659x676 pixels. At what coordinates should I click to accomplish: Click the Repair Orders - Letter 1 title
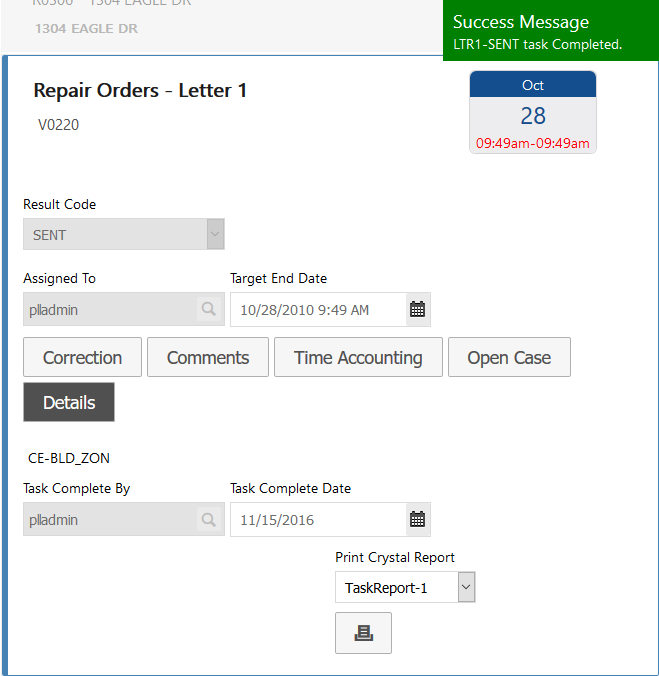click(x=140, y=91)
